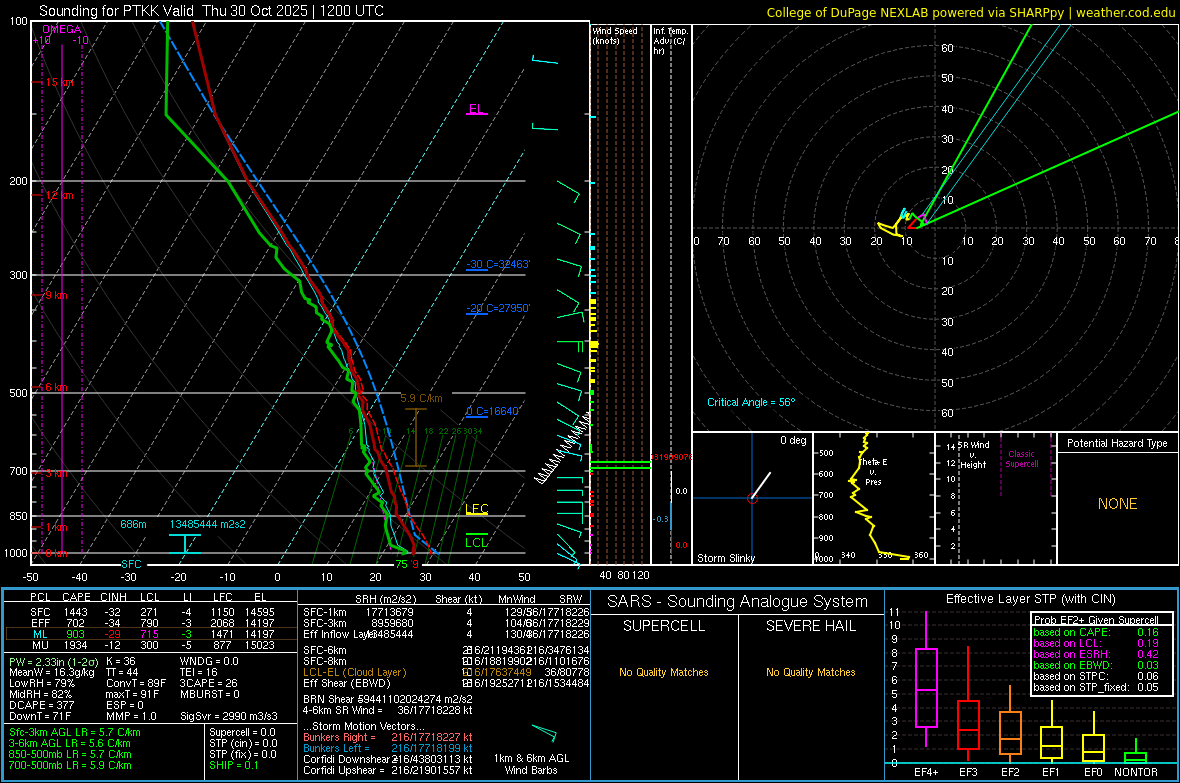Click "No Quality Matches" under SUPERCELL
Image resolution: width=1180 pixels, height=783 pixels.
664,672
